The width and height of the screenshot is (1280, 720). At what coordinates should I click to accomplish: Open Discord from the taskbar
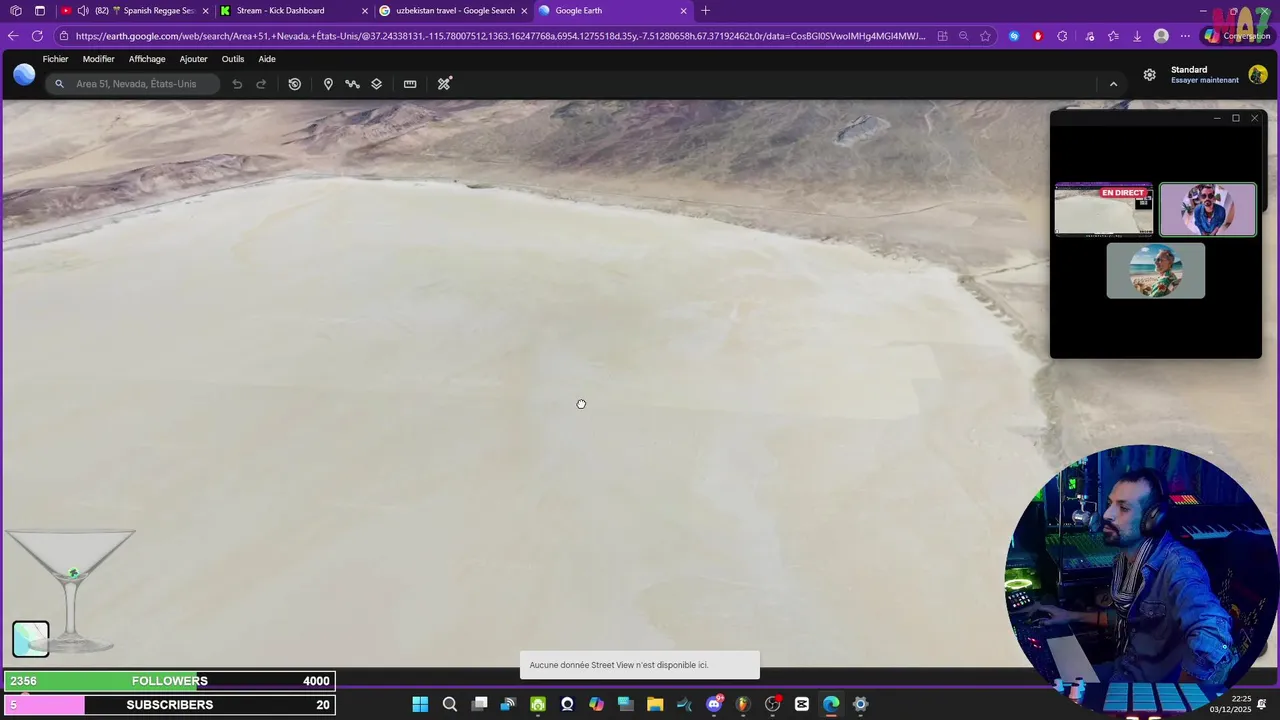pyautogui.click(x=714, y=705)
